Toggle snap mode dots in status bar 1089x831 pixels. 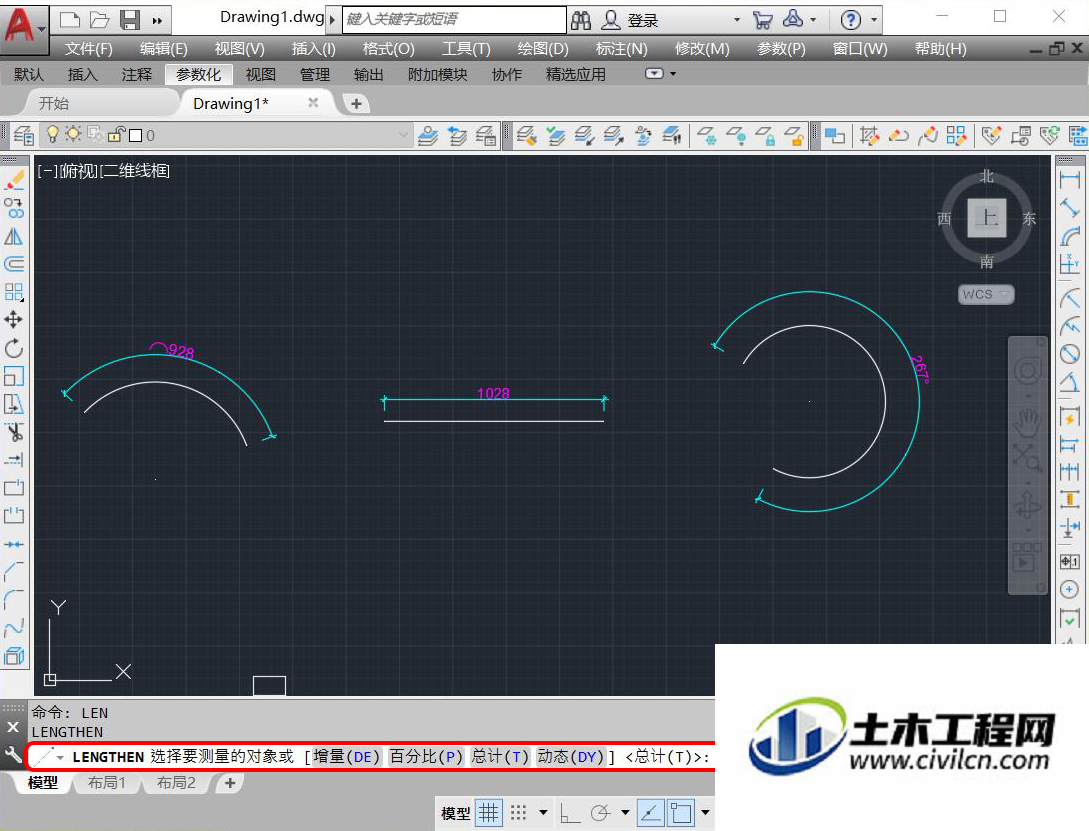(x=518, y=812)
